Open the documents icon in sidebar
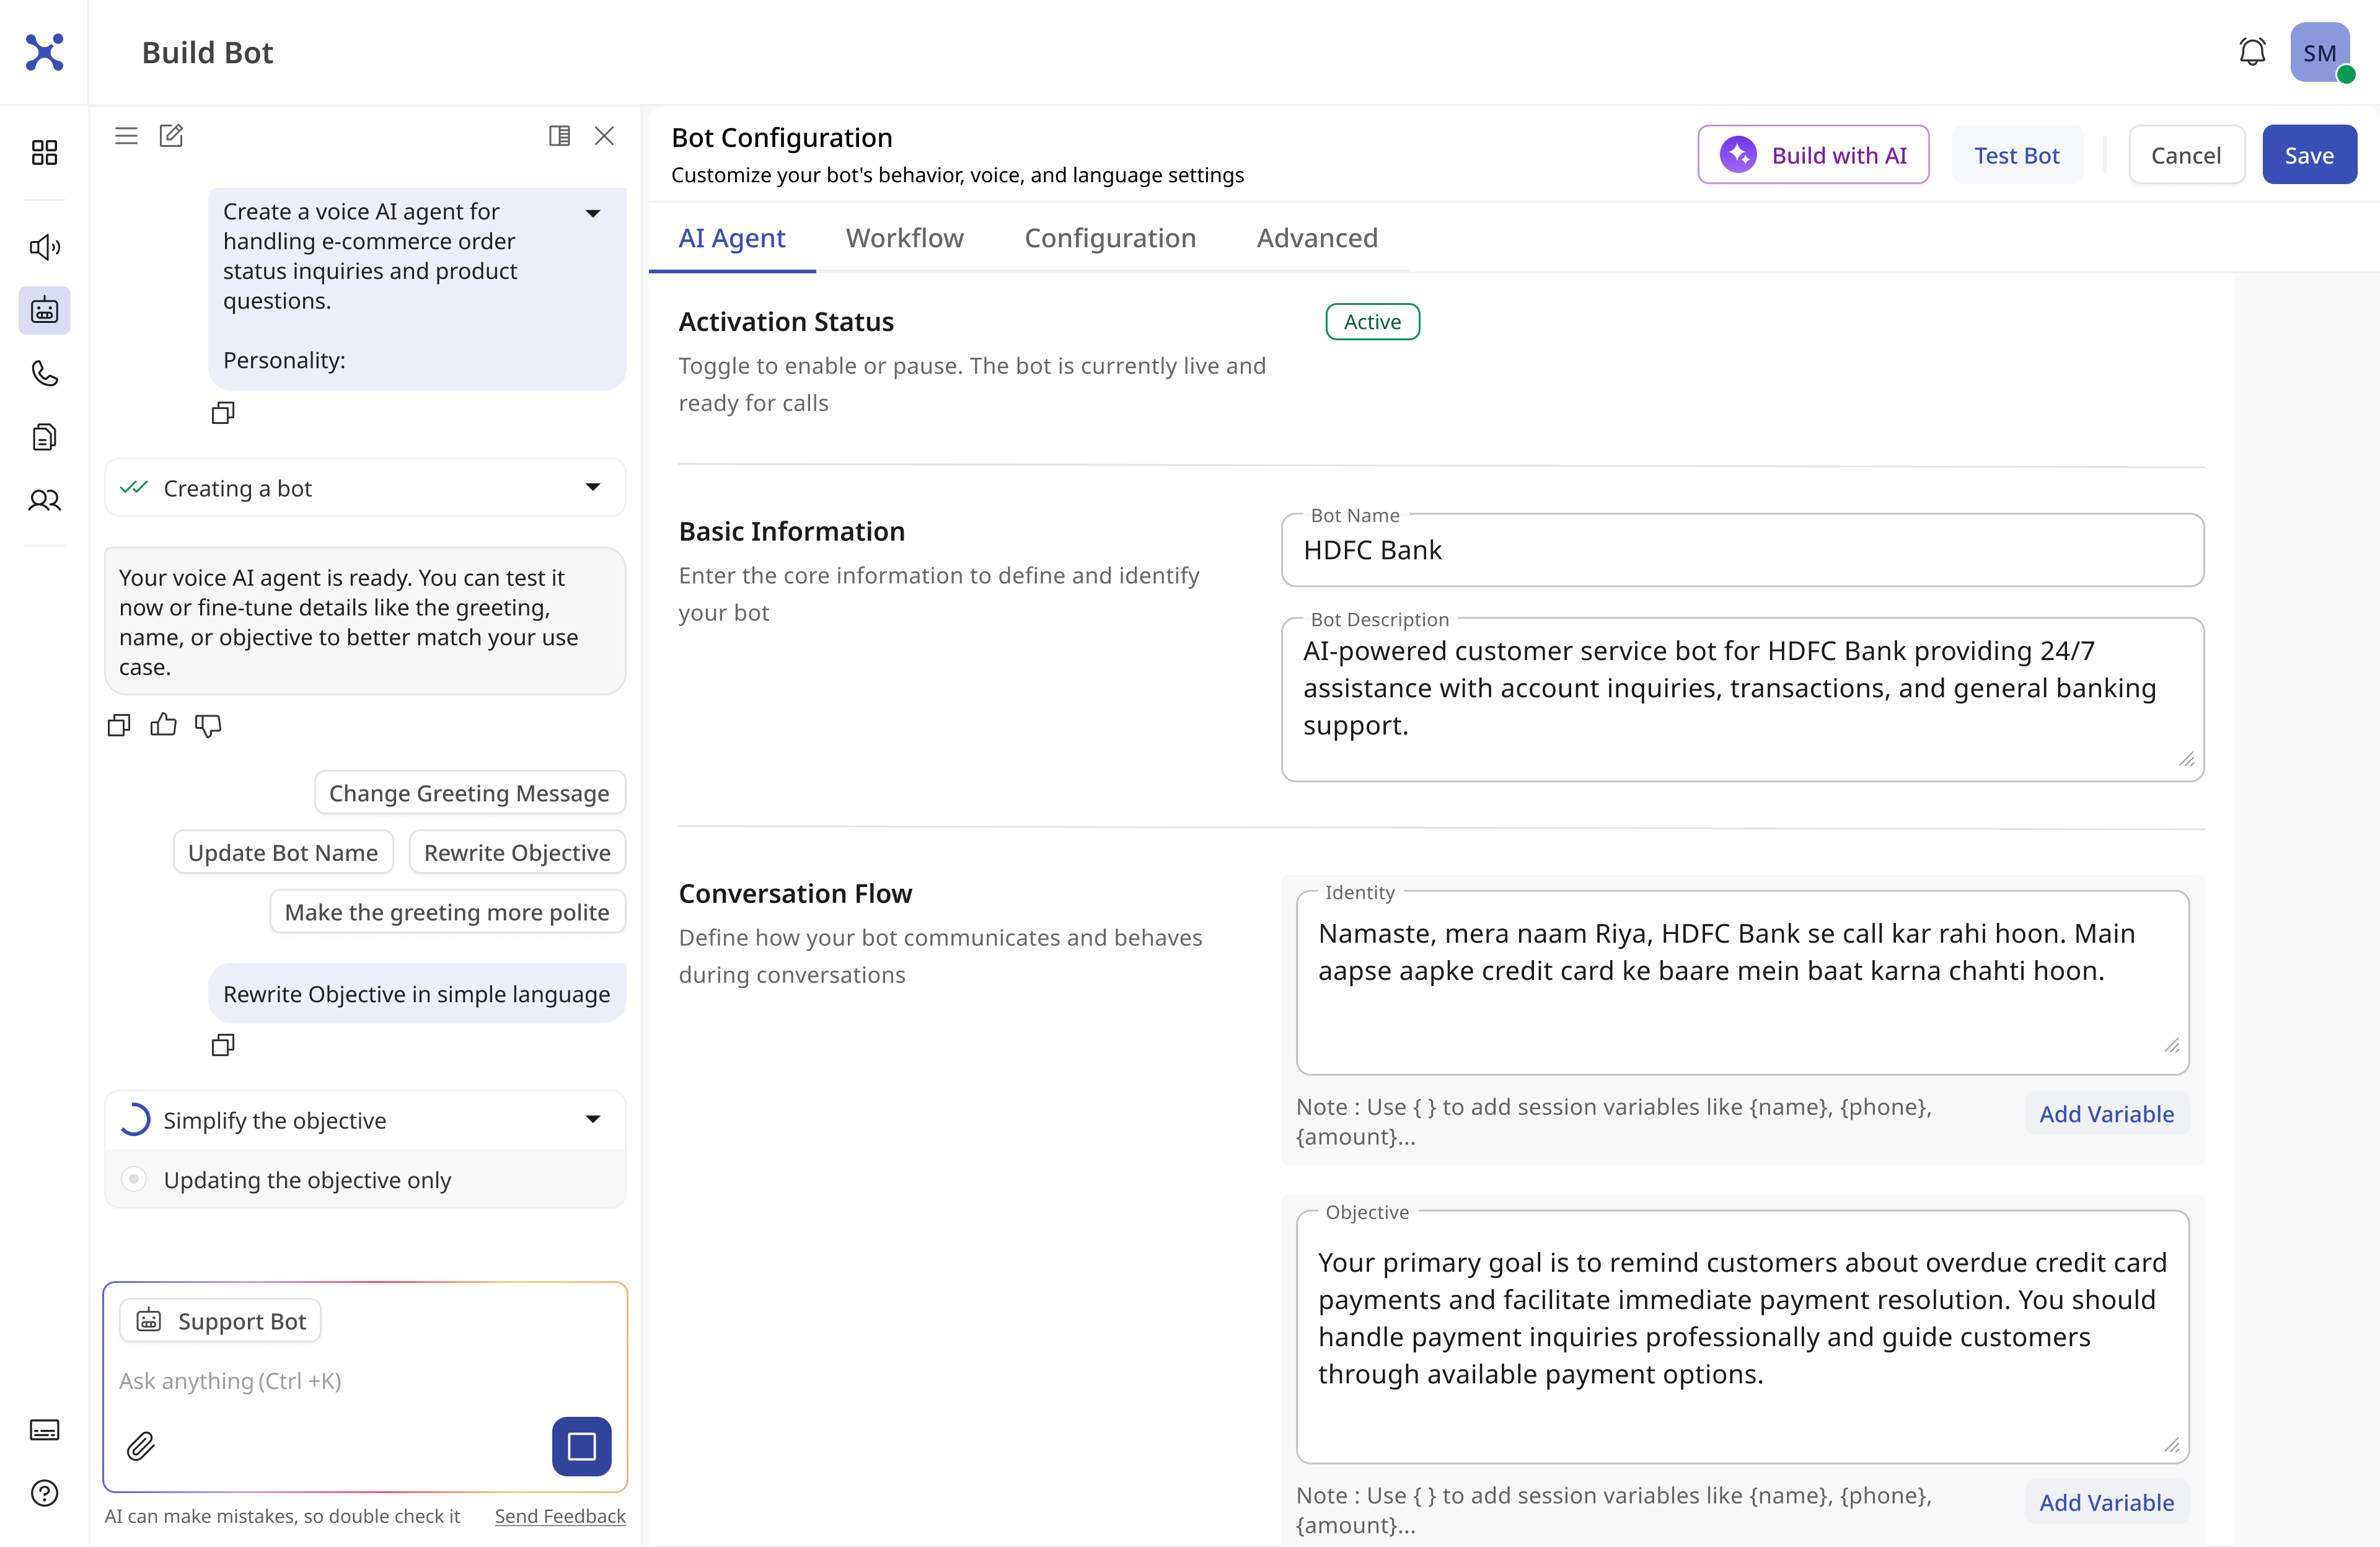The height and width of the screenshot is (1547, 2380). click(44, 437)
